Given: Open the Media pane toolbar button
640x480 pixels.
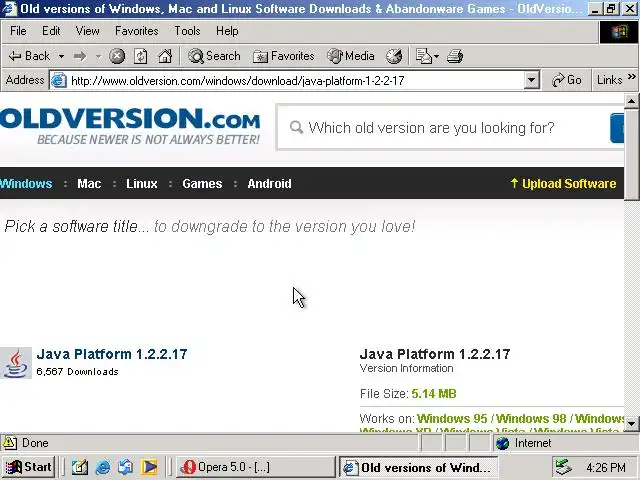Looking at the screenshot, I should click(351, 56).
